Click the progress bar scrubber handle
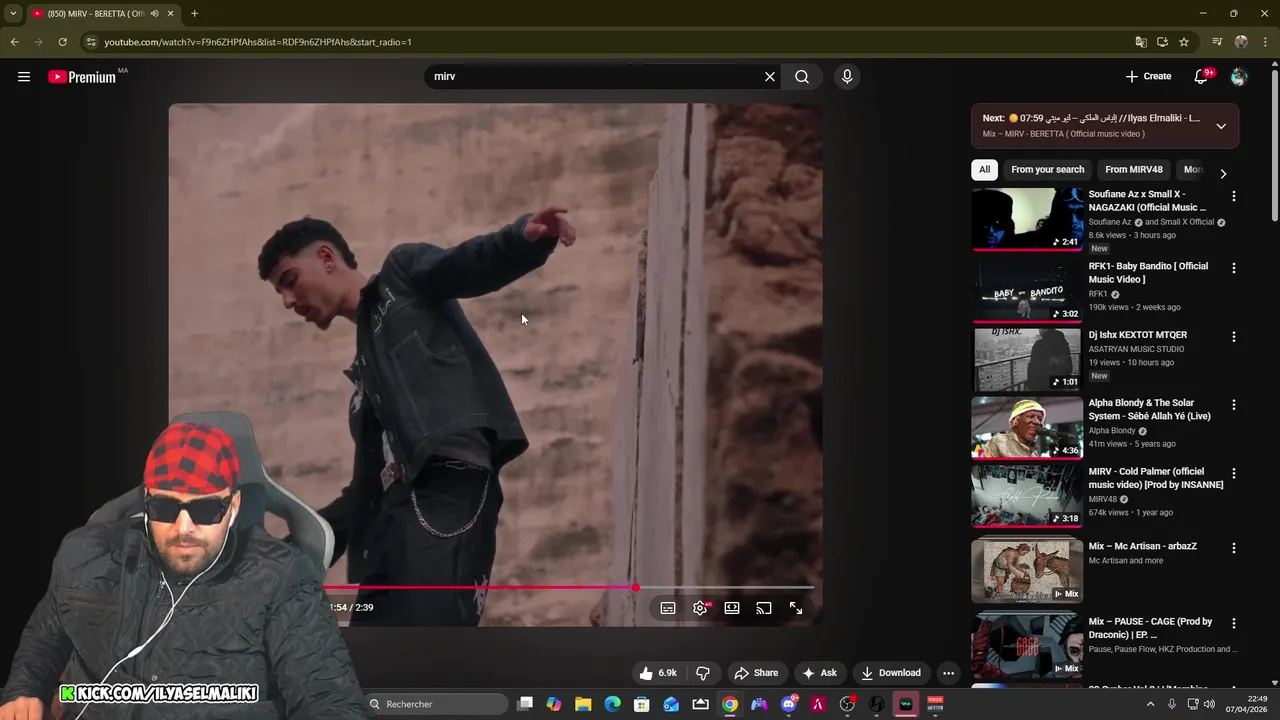 (x=635, y=588)
